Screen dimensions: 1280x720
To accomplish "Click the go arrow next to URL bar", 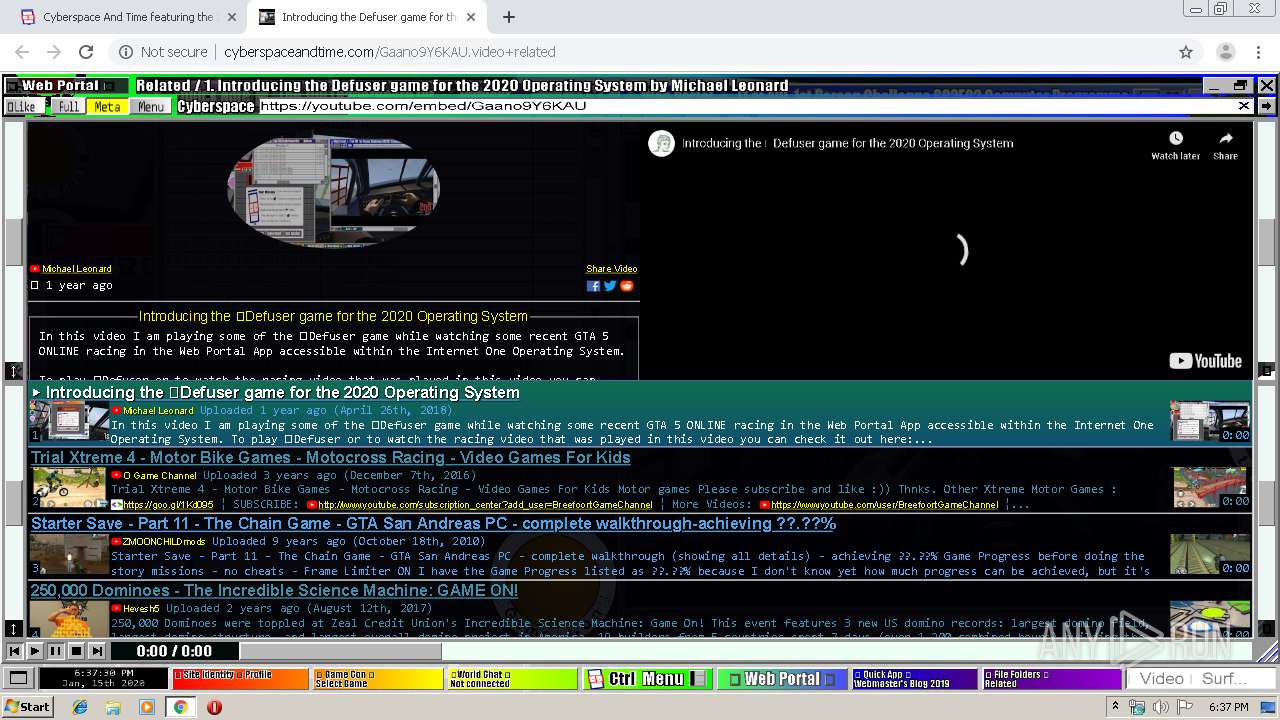I will [x=1266, y=106].
